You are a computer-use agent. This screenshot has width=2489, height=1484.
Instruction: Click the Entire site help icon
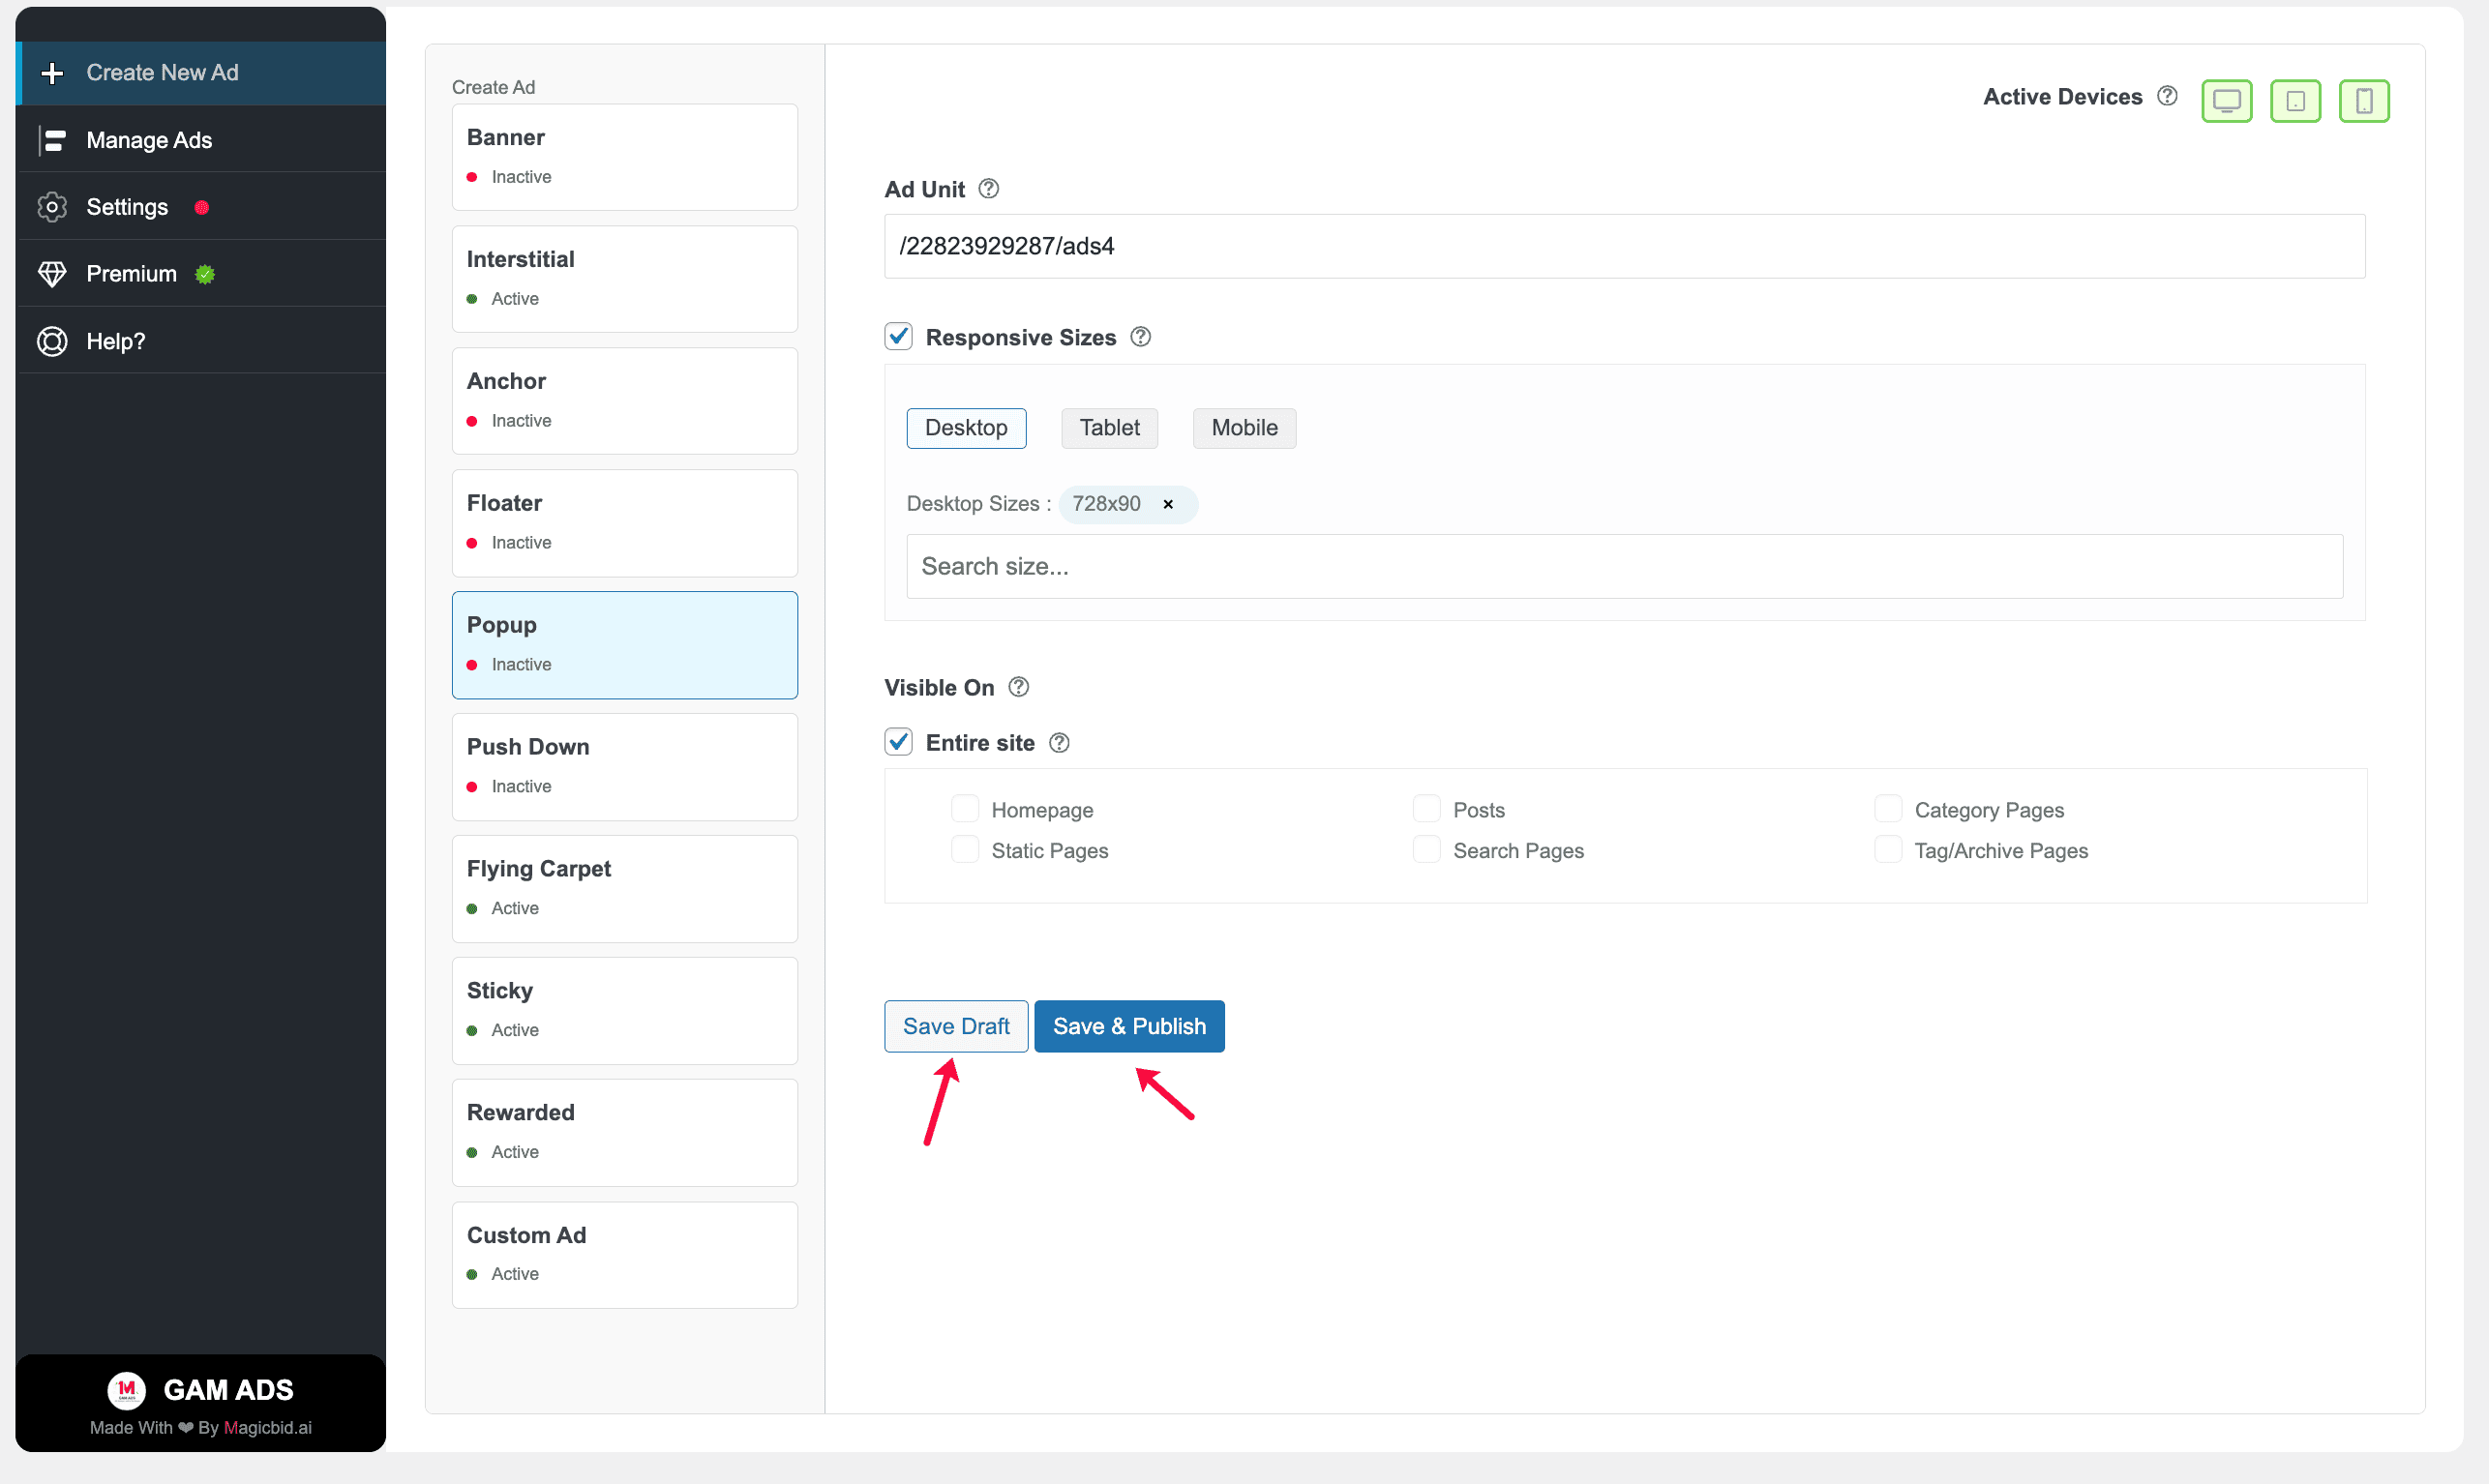tap(1059, 742)
